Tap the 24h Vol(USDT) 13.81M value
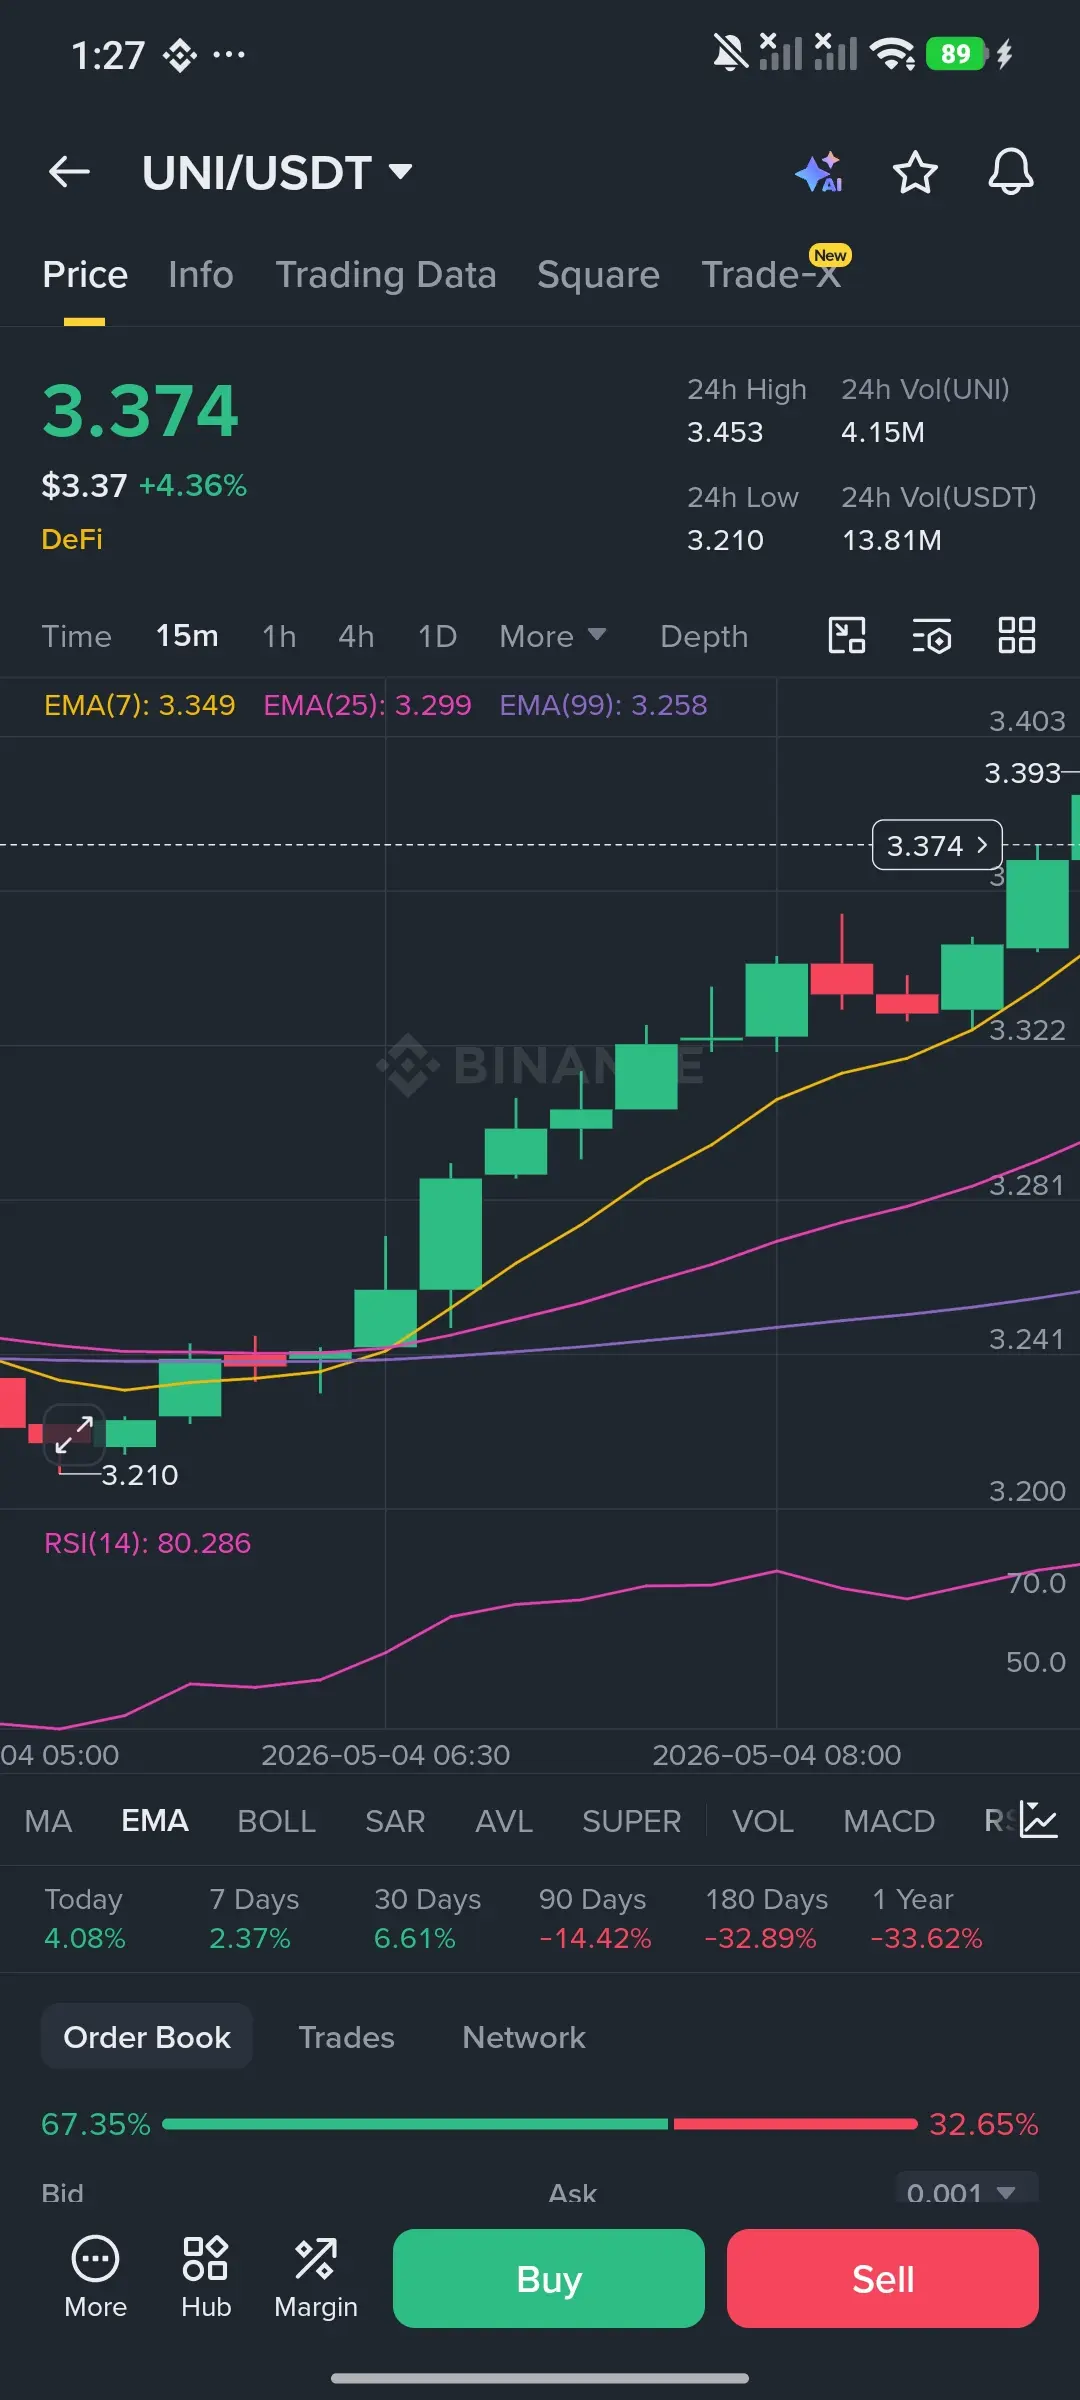 tap(891, 540)
